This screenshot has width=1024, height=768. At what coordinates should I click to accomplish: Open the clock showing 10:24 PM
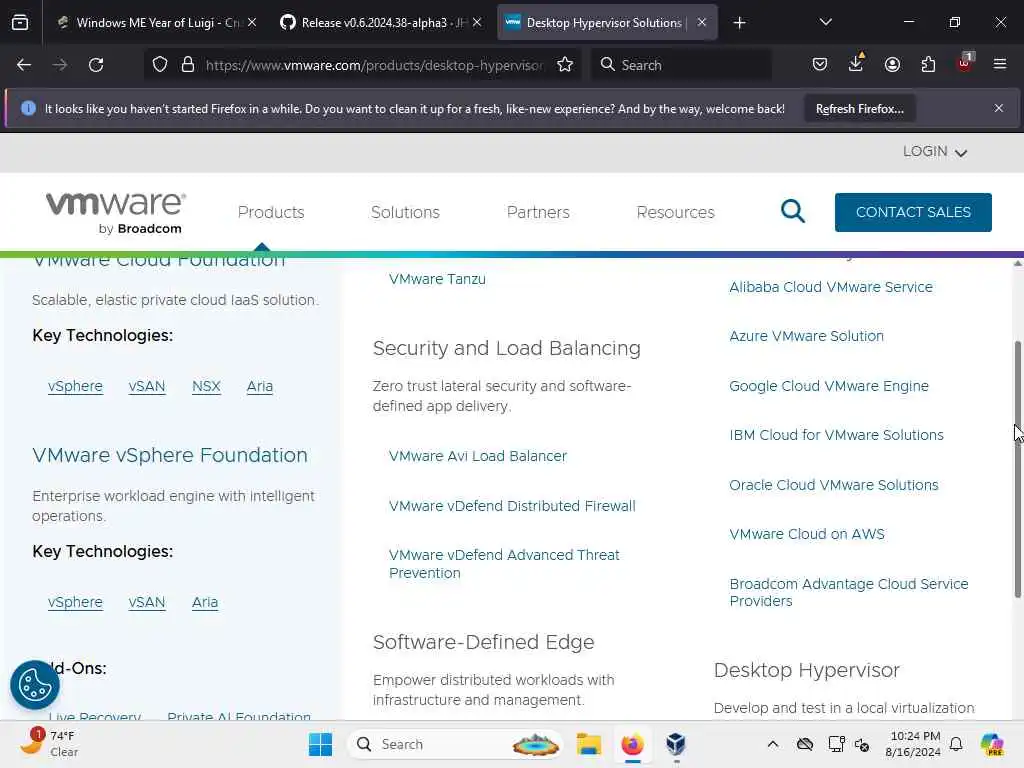tap(913, 744)
